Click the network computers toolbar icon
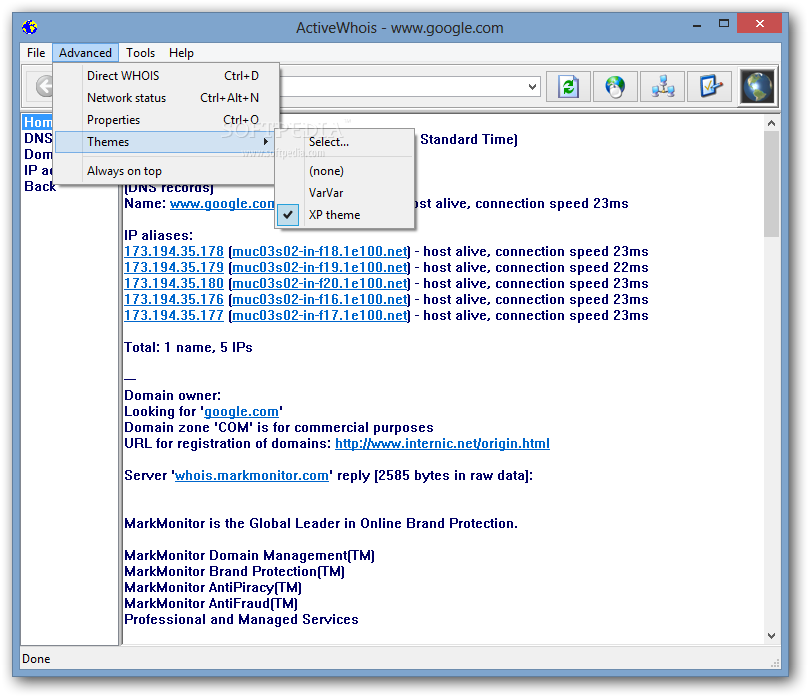 click(x=662, y=86)
